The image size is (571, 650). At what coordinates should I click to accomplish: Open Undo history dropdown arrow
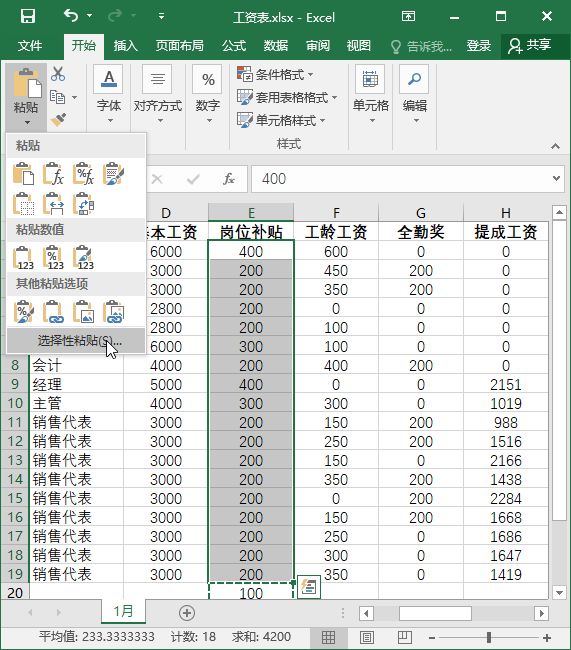(x=89, y=16)
